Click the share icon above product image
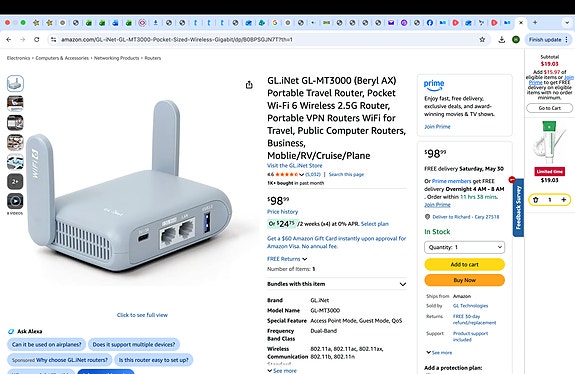Image resolution: width=575 pixels, height=374 pixels. 249,85
